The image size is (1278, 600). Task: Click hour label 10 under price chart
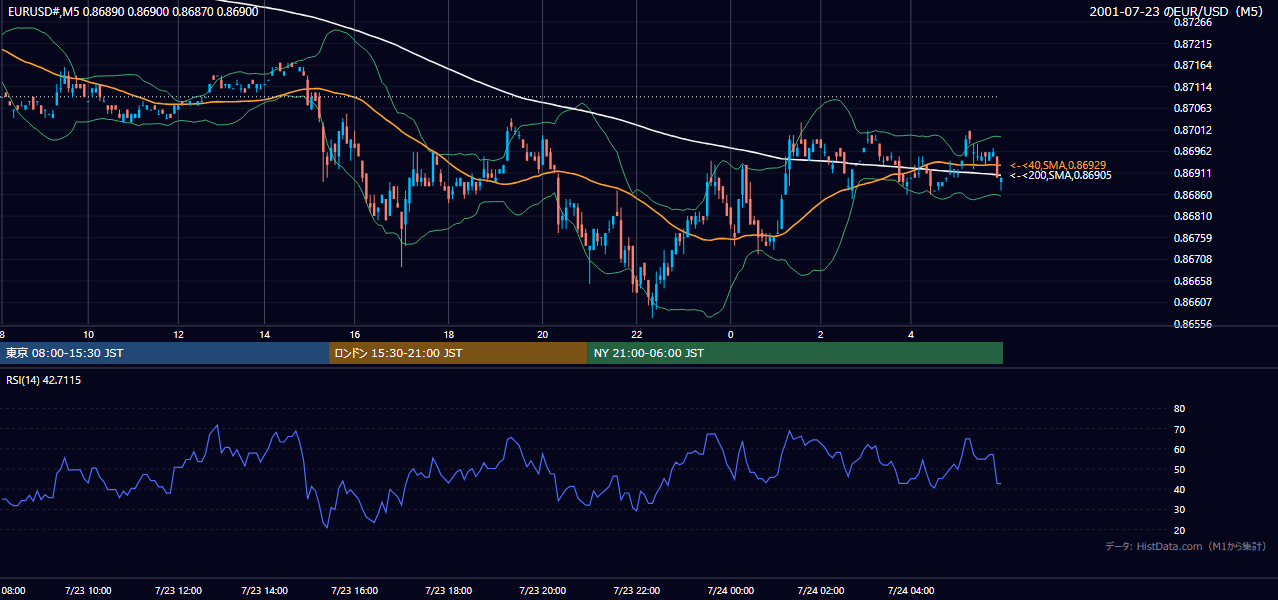coord(88,334)
